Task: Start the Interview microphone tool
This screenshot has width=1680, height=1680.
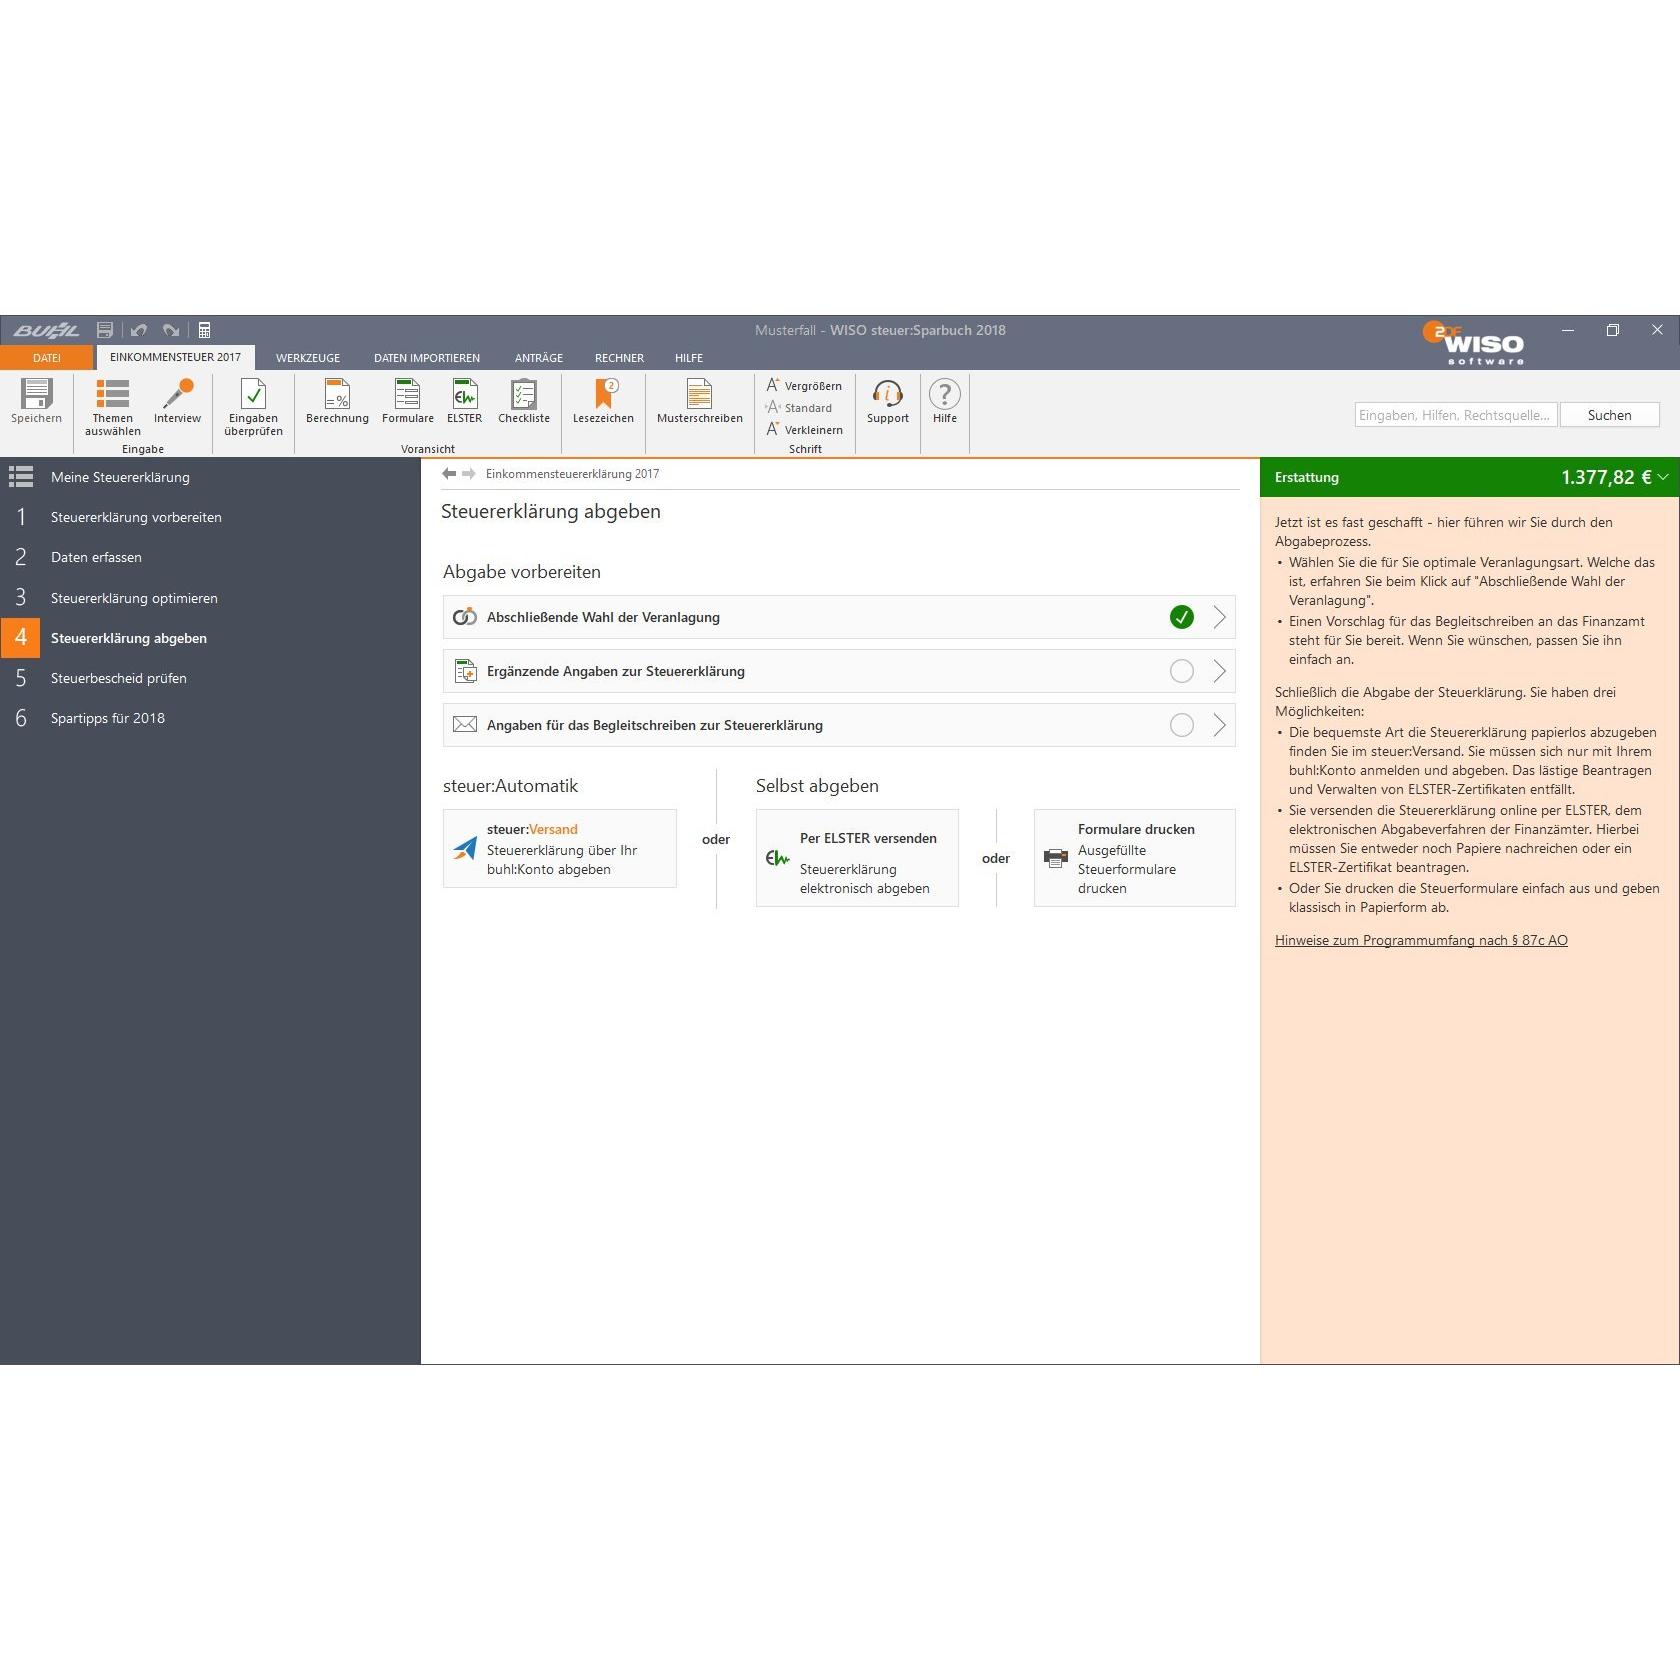Action: tap(178, 402)
